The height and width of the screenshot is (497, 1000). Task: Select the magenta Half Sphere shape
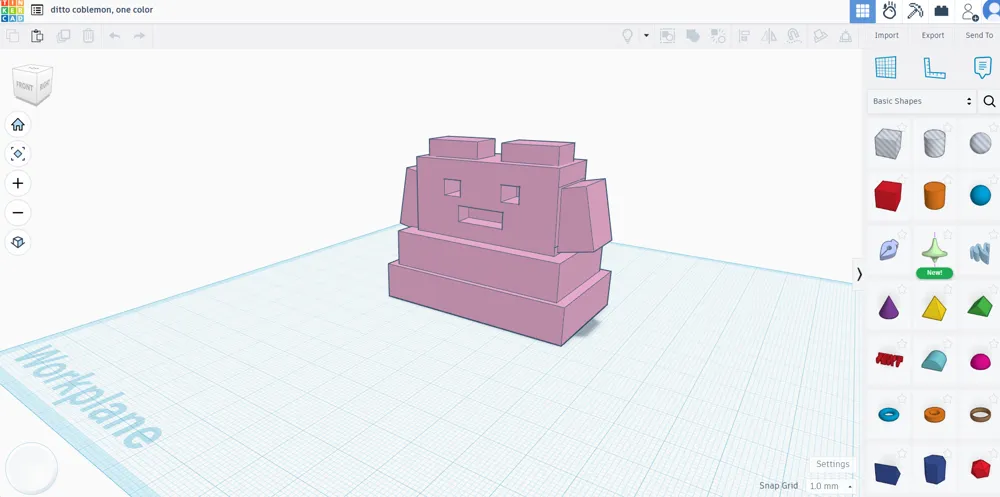point(980,362)
